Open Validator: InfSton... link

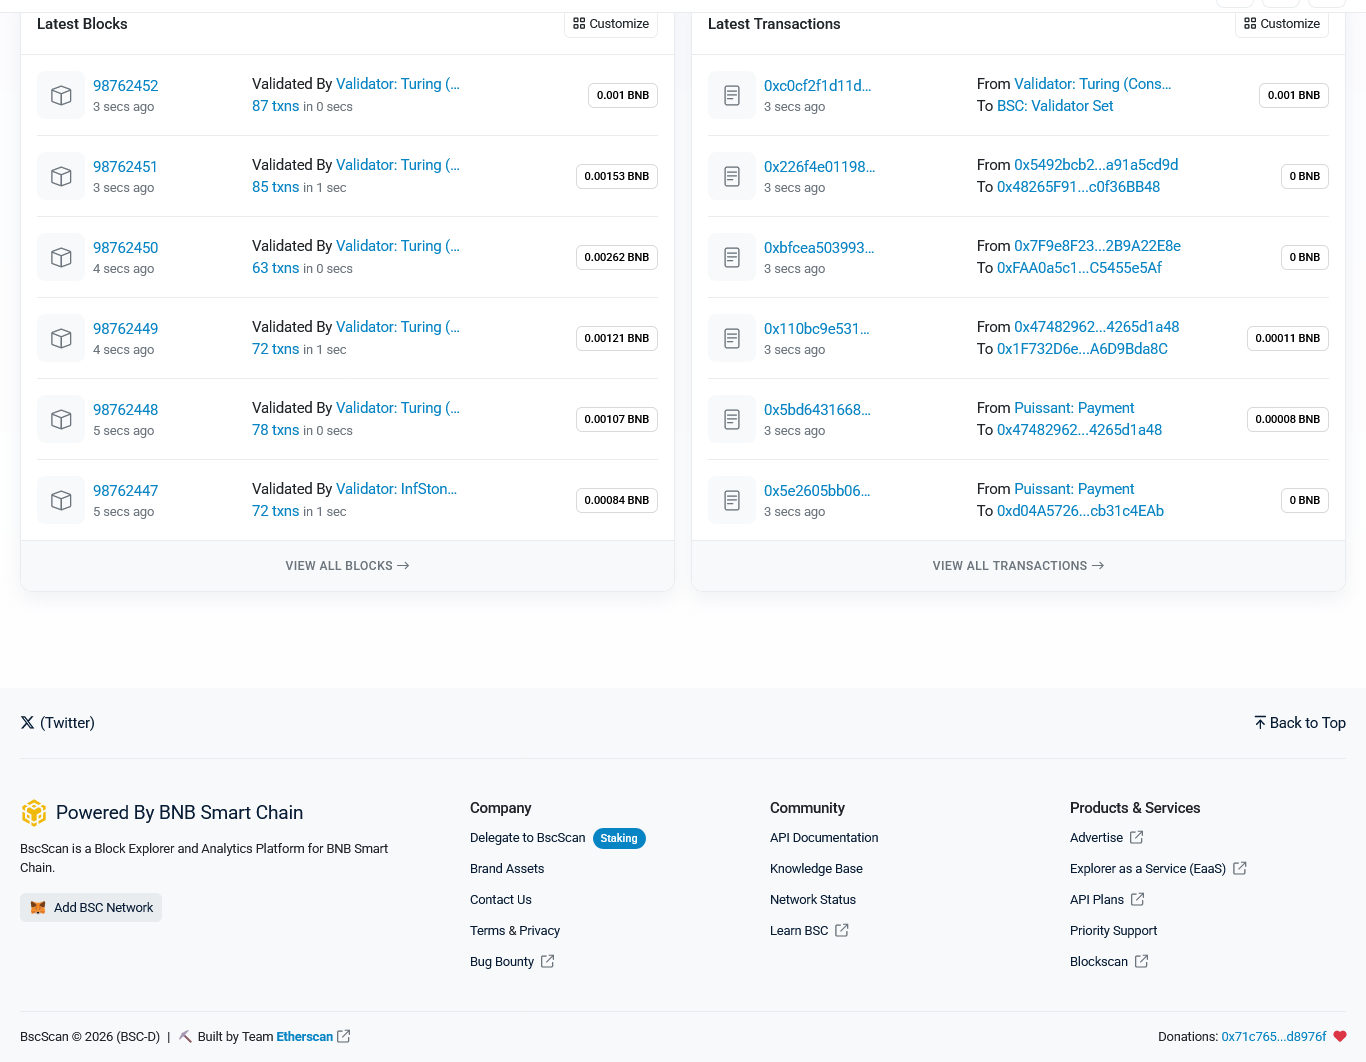point(397,489)
